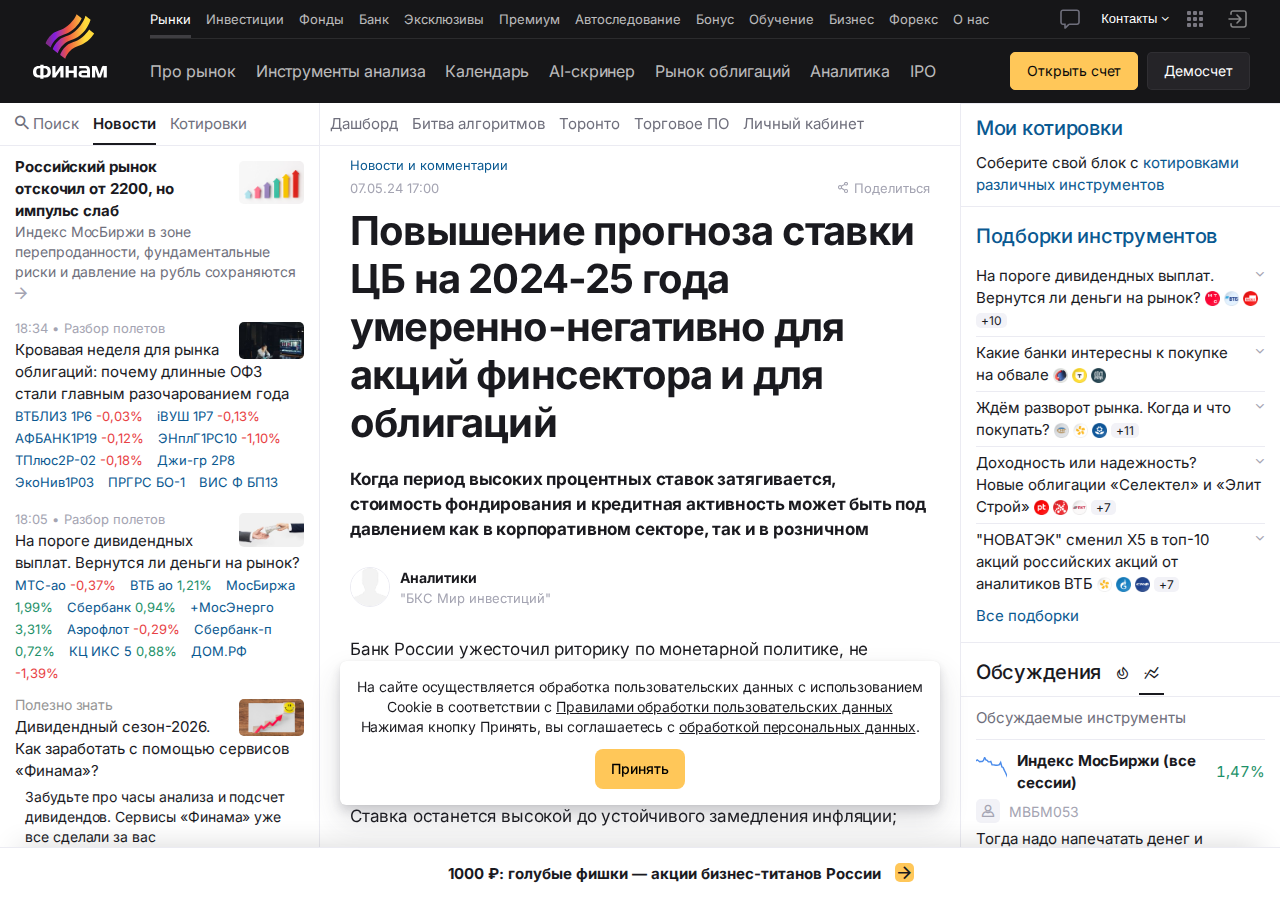Click the КЦ ИКС 5 ticker
1280x900 pixels.
tap(100, 651)
